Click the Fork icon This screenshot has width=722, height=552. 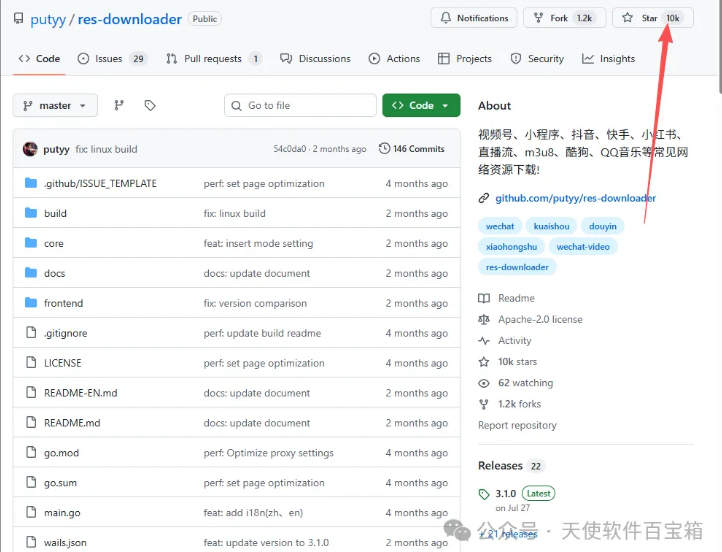coord(538,18)
